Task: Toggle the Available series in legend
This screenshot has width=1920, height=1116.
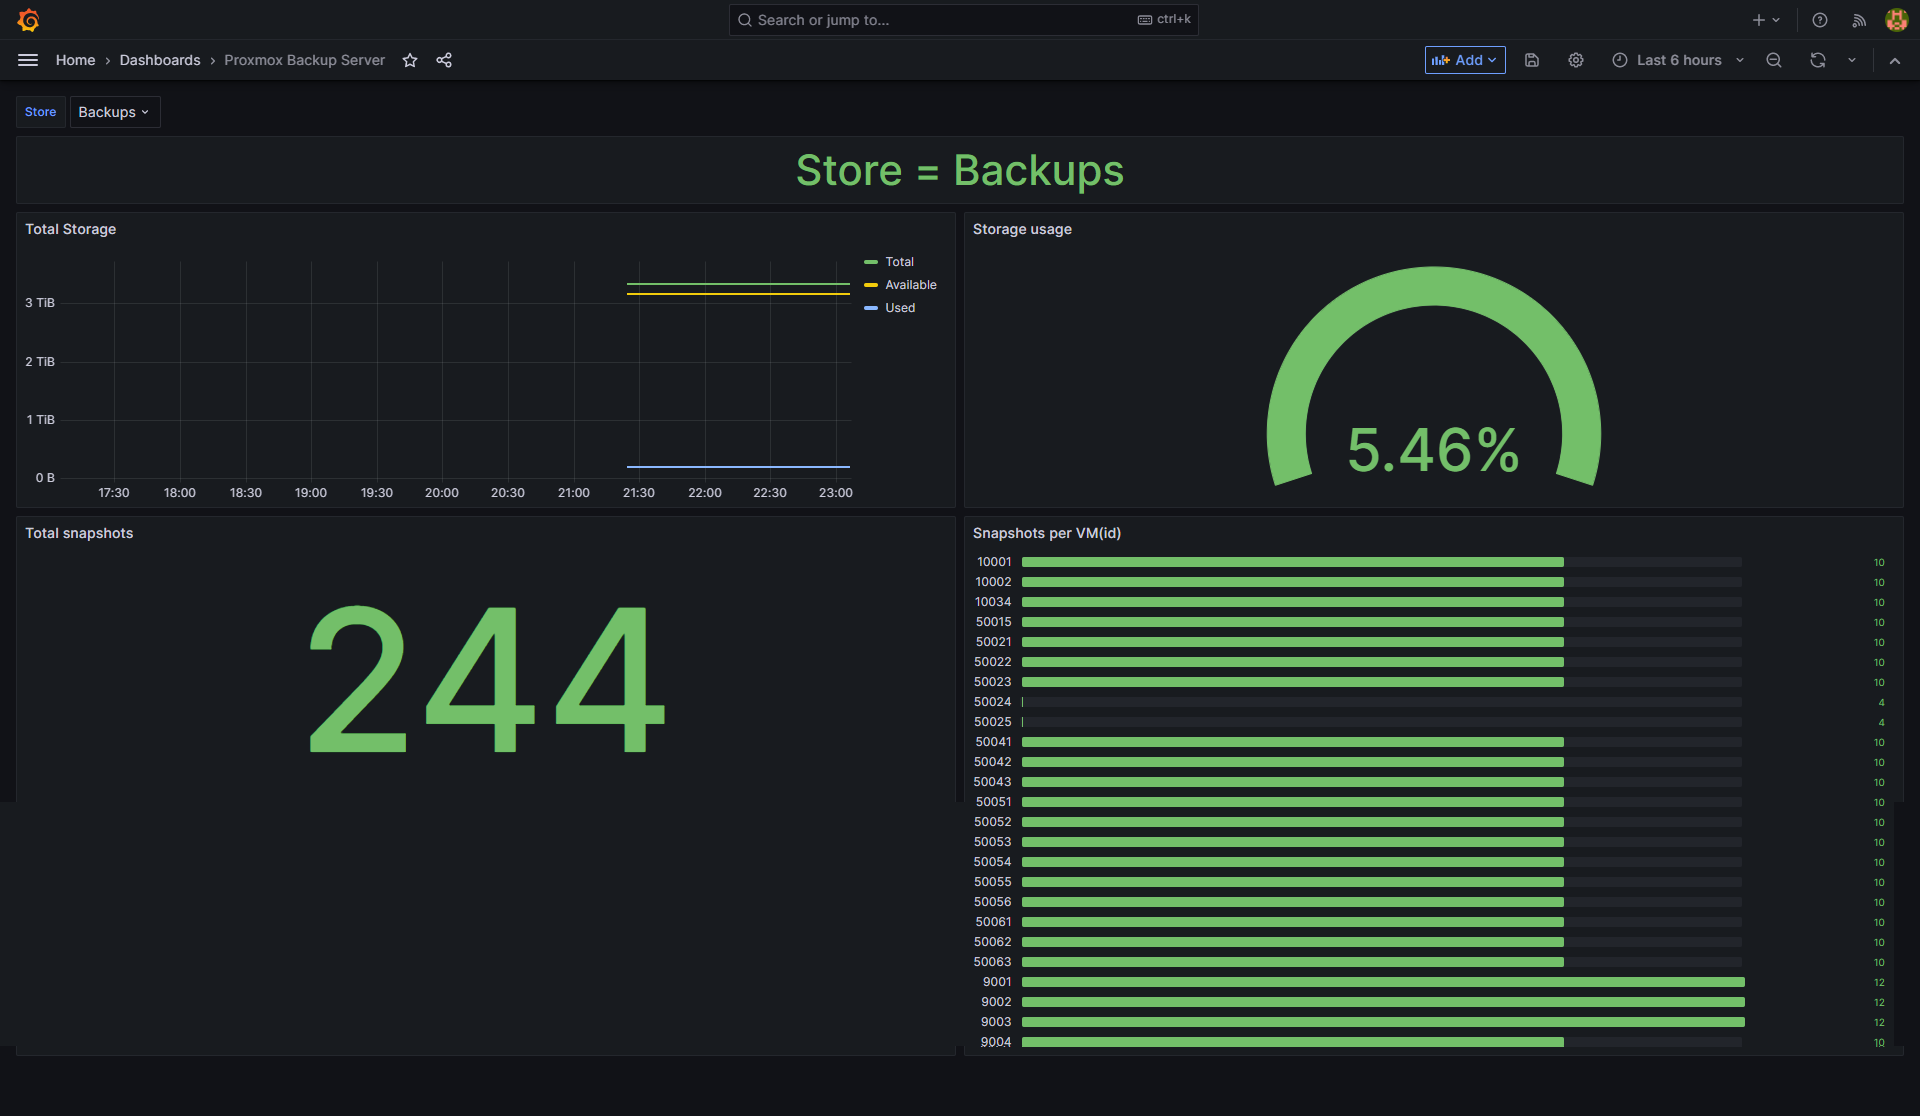Action: click(910, 285)
